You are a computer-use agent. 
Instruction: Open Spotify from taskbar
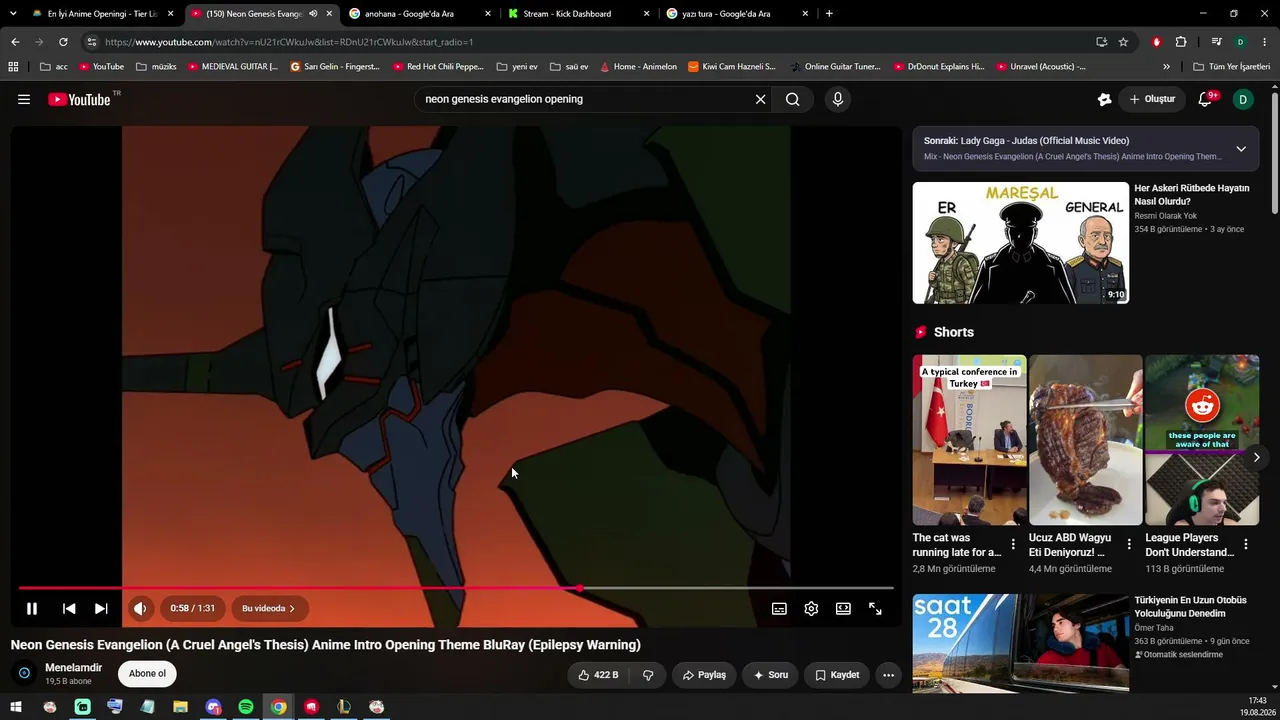click(246, 707)
